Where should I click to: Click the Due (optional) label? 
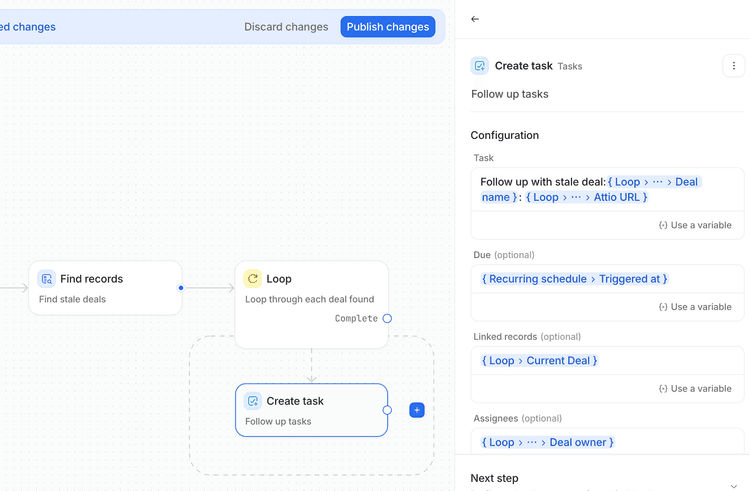click(504, 255)
